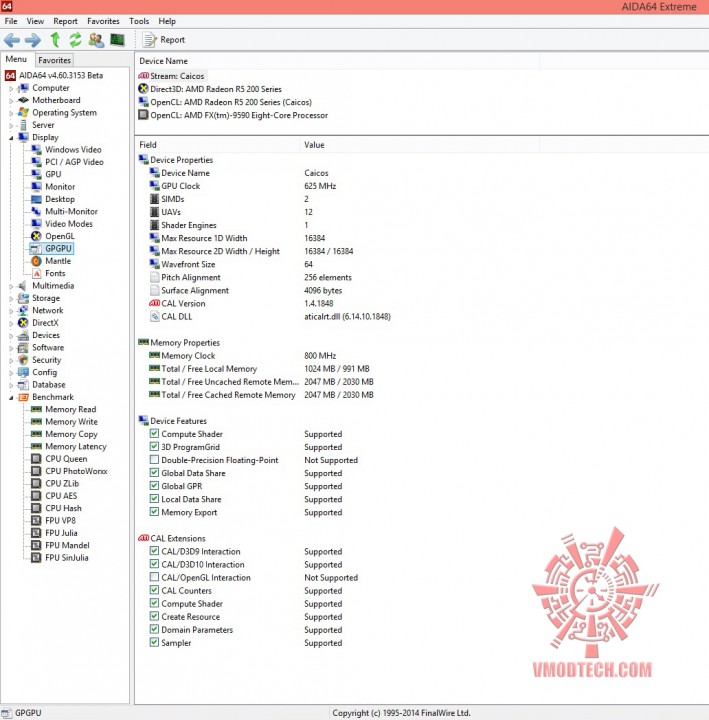Open the Tools menu
The height and width of the screenshot is (720, 709).
[139, 21]
